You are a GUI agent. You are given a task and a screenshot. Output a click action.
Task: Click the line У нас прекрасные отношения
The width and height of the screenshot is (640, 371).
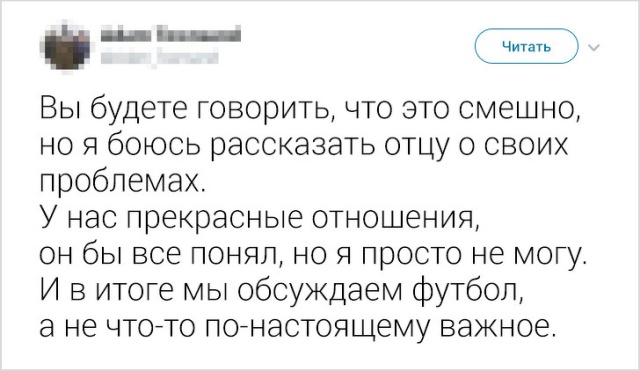coord(258,218)
